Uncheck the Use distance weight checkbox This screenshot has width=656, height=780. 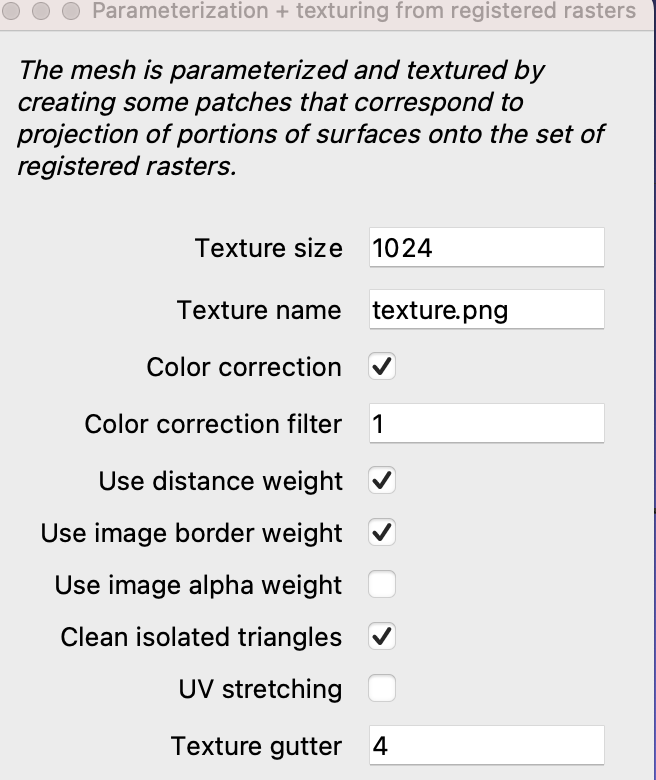(x=382, y=481)
